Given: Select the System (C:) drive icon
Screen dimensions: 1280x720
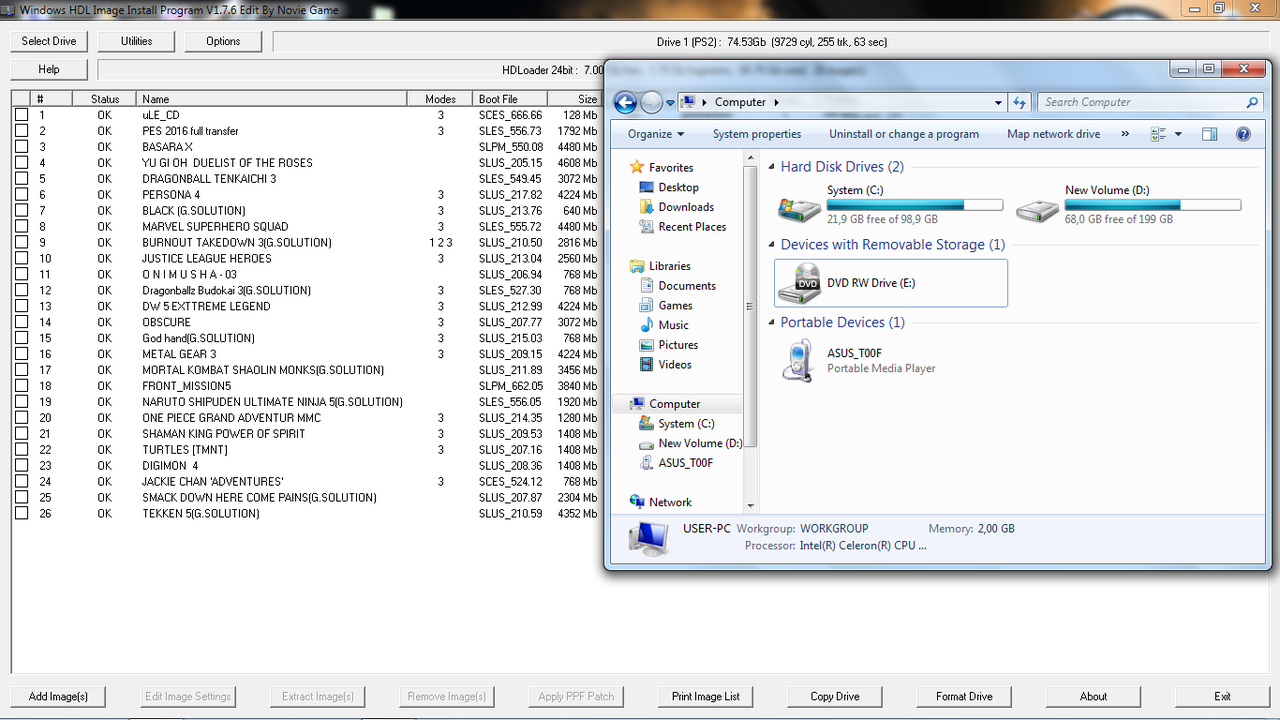Looking at the screenshot, I should pos(799,208).
